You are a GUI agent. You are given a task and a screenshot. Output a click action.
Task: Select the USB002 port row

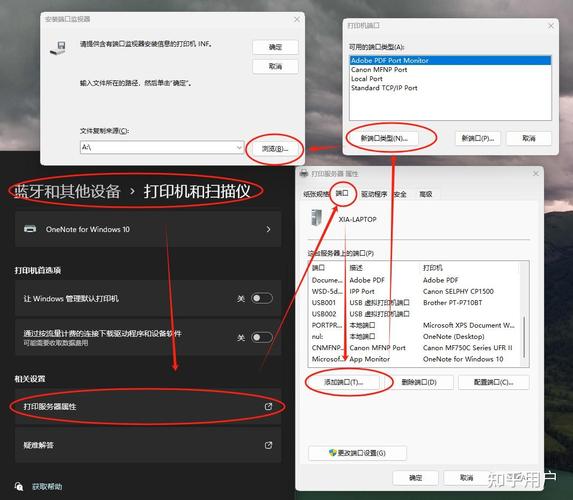pos(415,314)
